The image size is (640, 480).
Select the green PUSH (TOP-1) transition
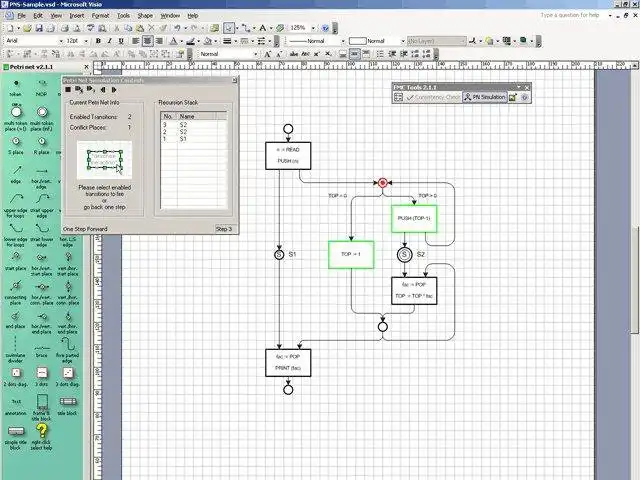tap(414, 219)
